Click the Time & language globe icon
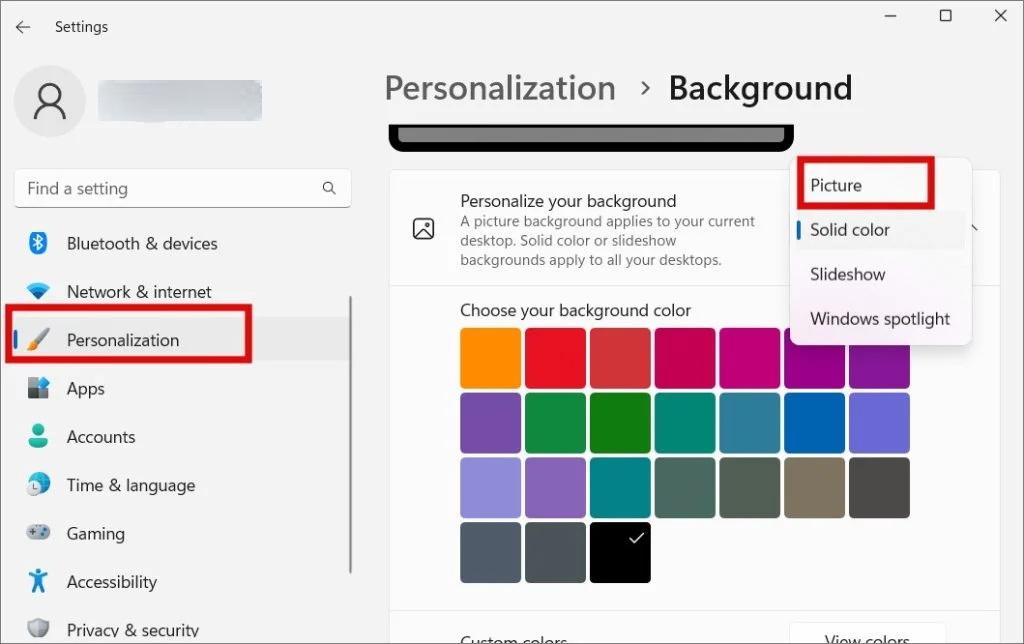1024x644 pixels. click(x=38, y=484)
